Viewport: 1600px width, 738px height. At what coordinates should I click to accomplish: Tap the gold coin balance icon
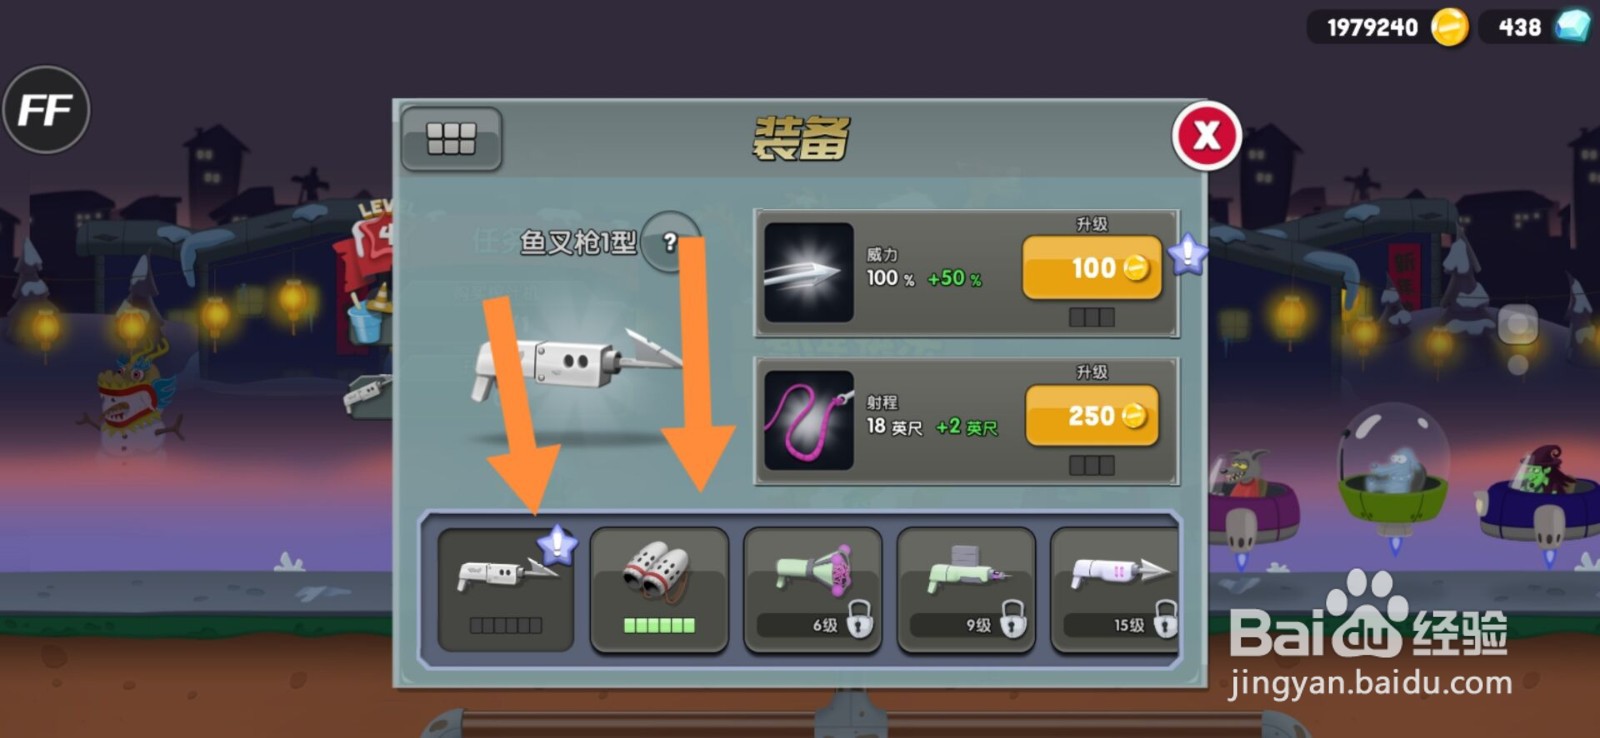tap(1449, 27)
